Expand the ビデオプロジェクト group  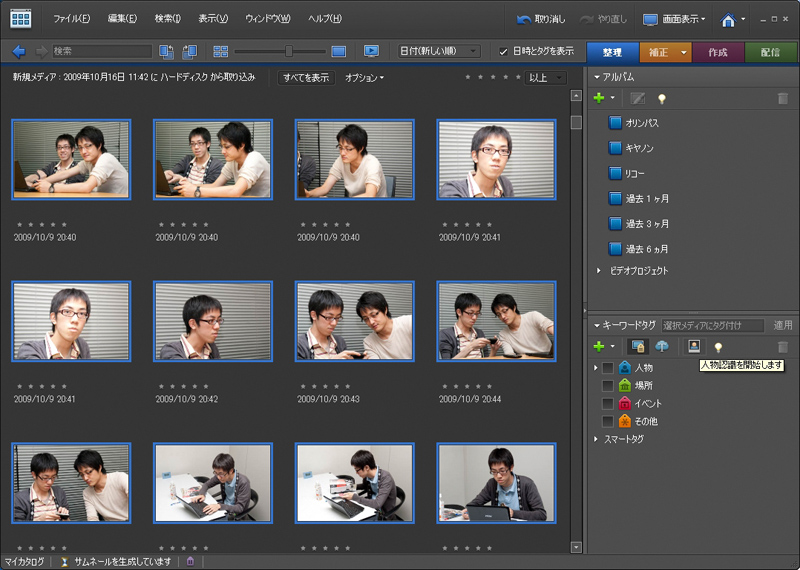(598, 270)
